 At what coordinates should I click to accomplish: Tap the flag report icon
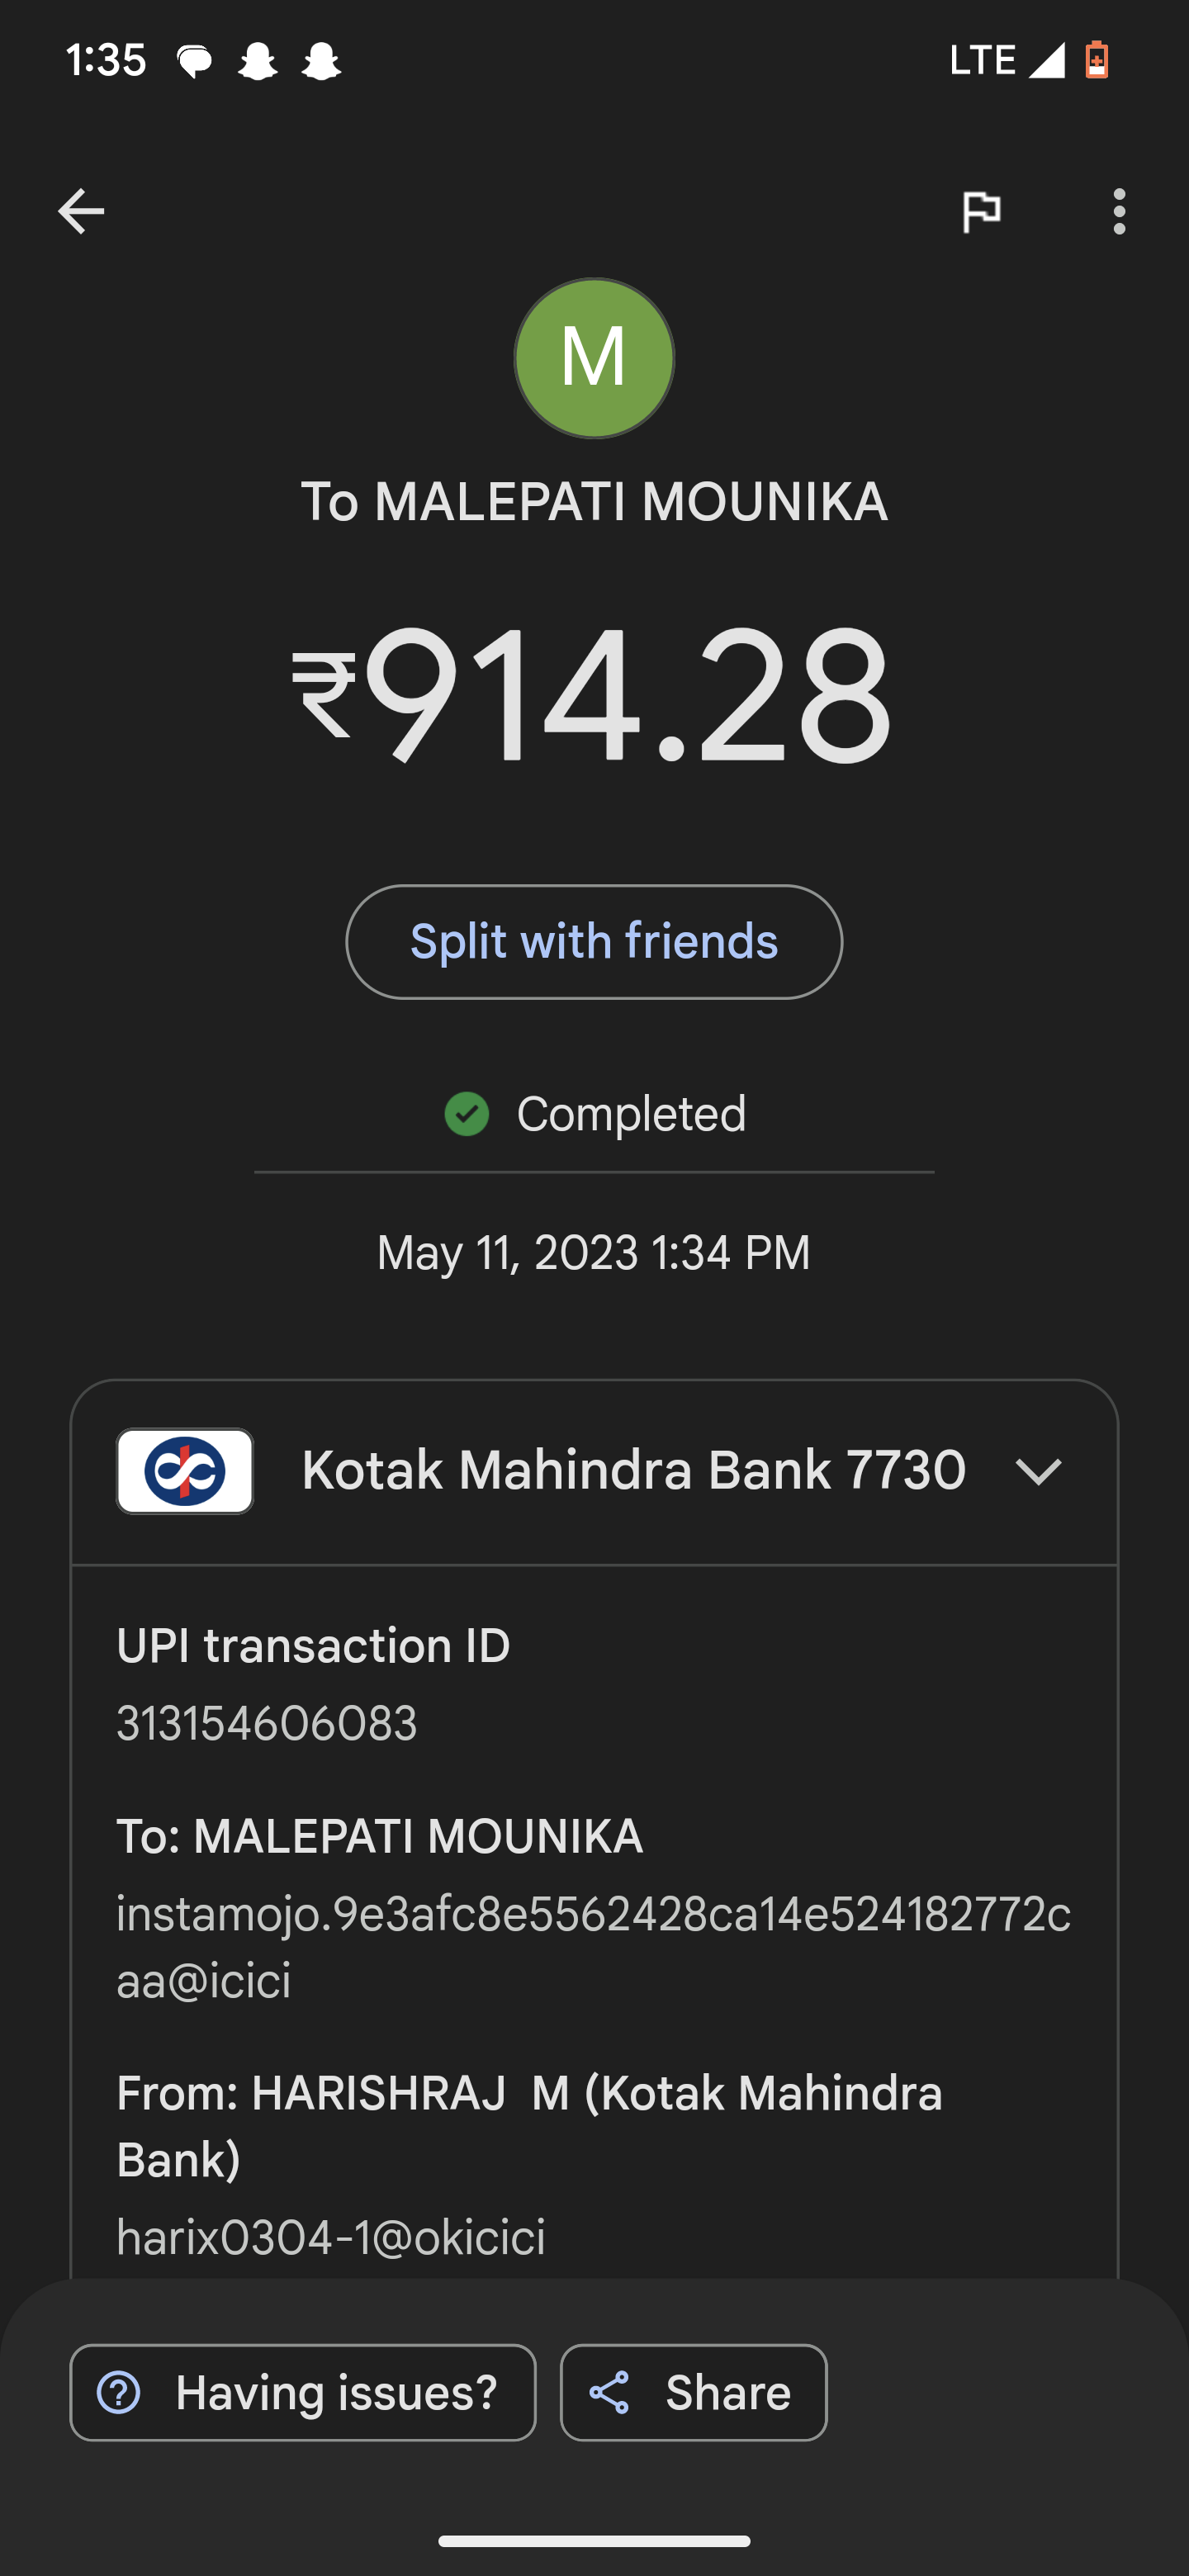coord(981,211)
